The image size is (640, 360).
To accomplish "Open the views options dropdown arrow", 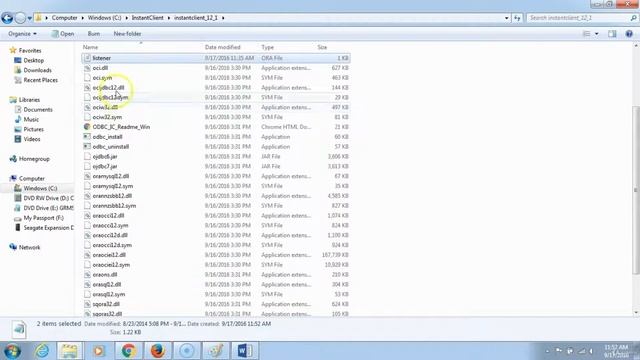I will click(596, 34).
